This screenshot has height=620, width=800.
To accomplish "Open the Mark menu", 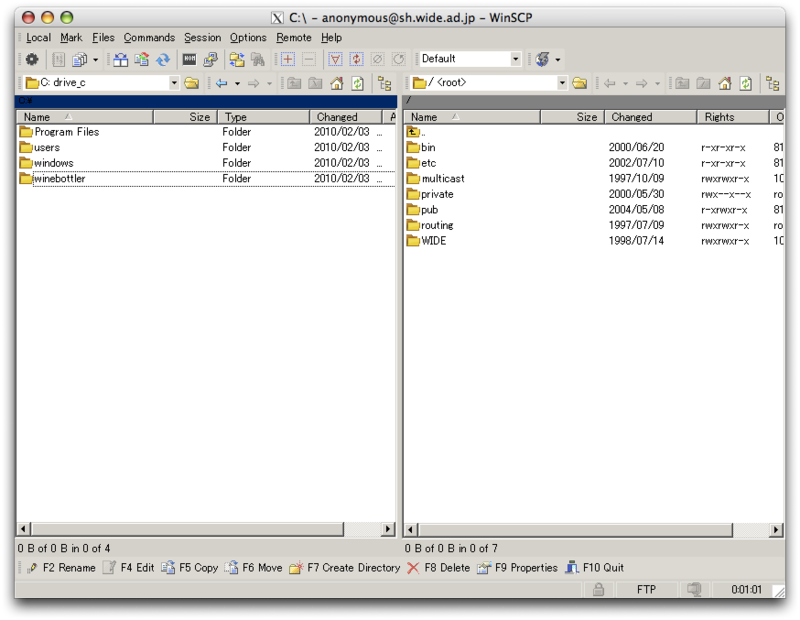I will point(71,38).
